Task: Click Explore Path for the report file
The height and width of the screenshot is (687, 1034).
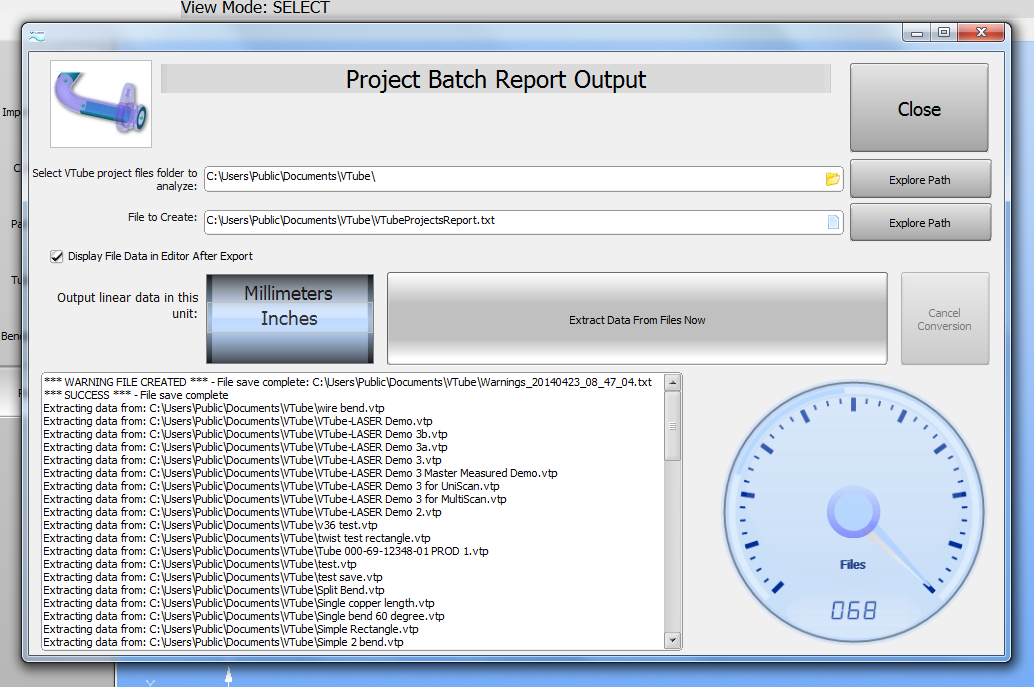Action: pyautogui.click(x=919, y=223)
